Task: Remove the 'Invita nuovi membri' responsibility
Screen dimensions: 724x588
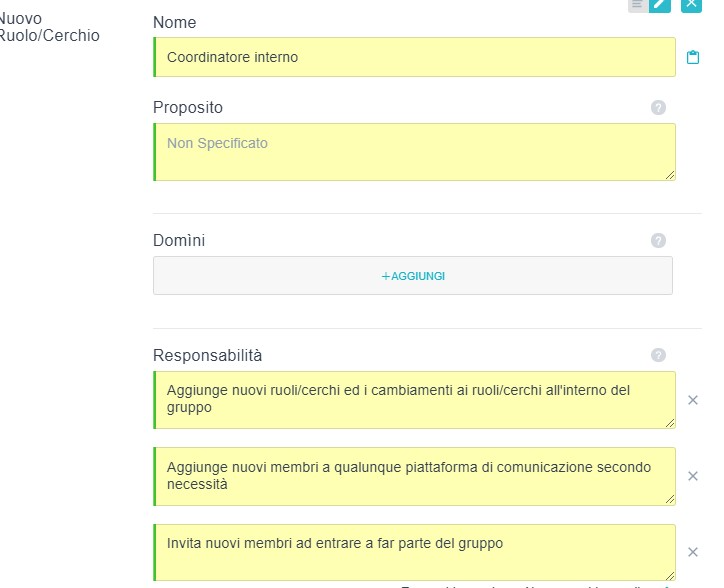Action: pos(693,552)
